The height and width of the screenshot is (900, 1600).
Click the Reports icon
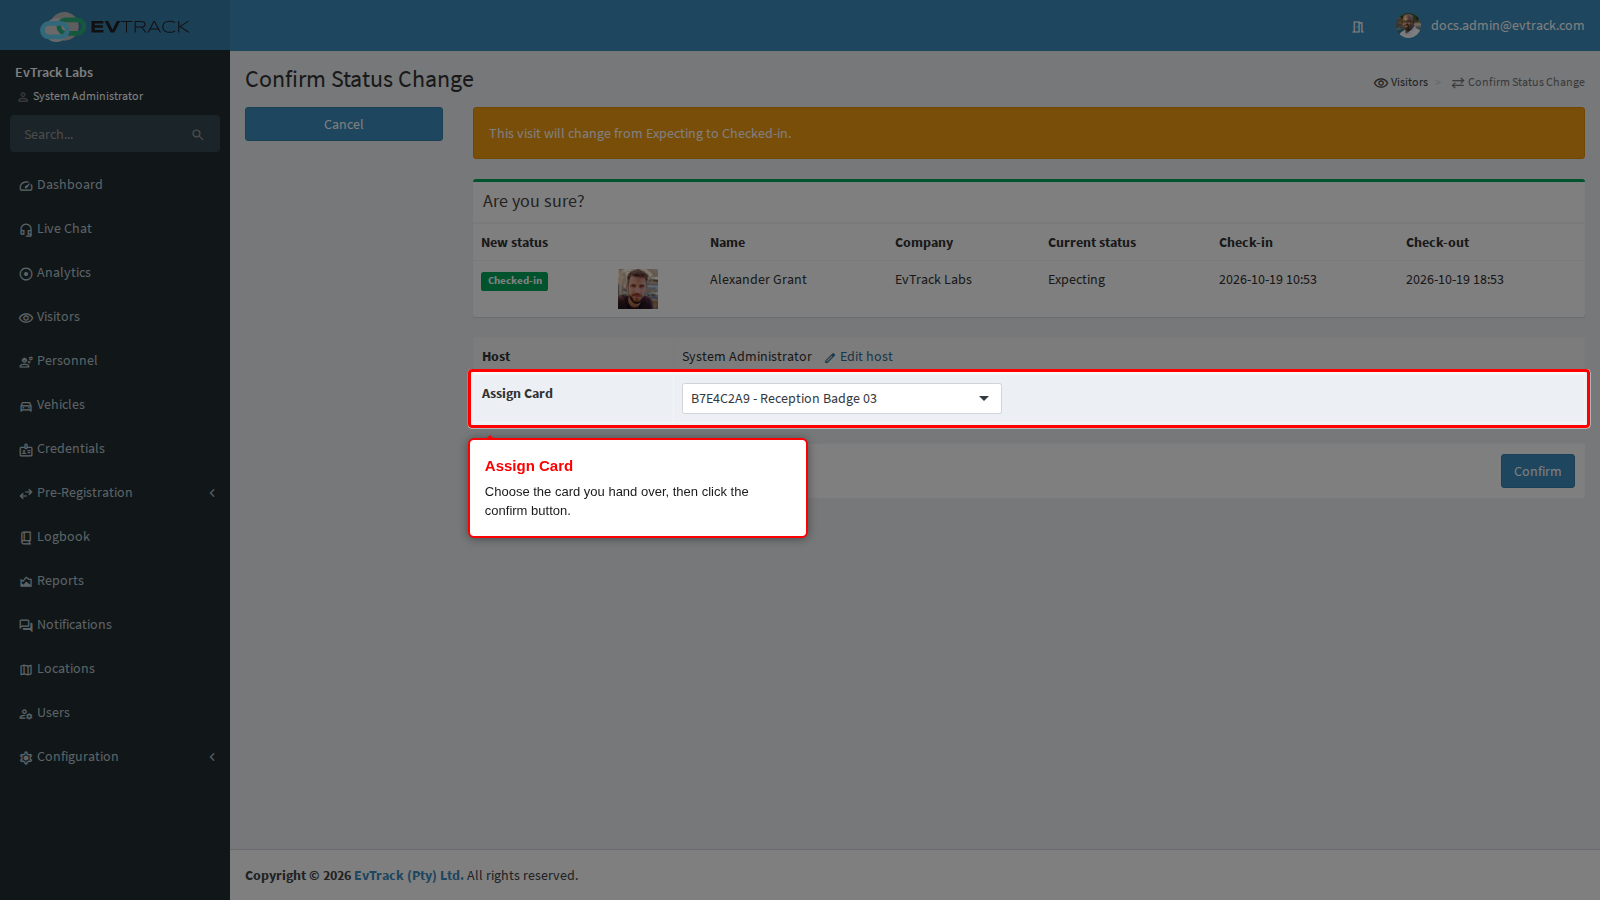coord(26,582)
